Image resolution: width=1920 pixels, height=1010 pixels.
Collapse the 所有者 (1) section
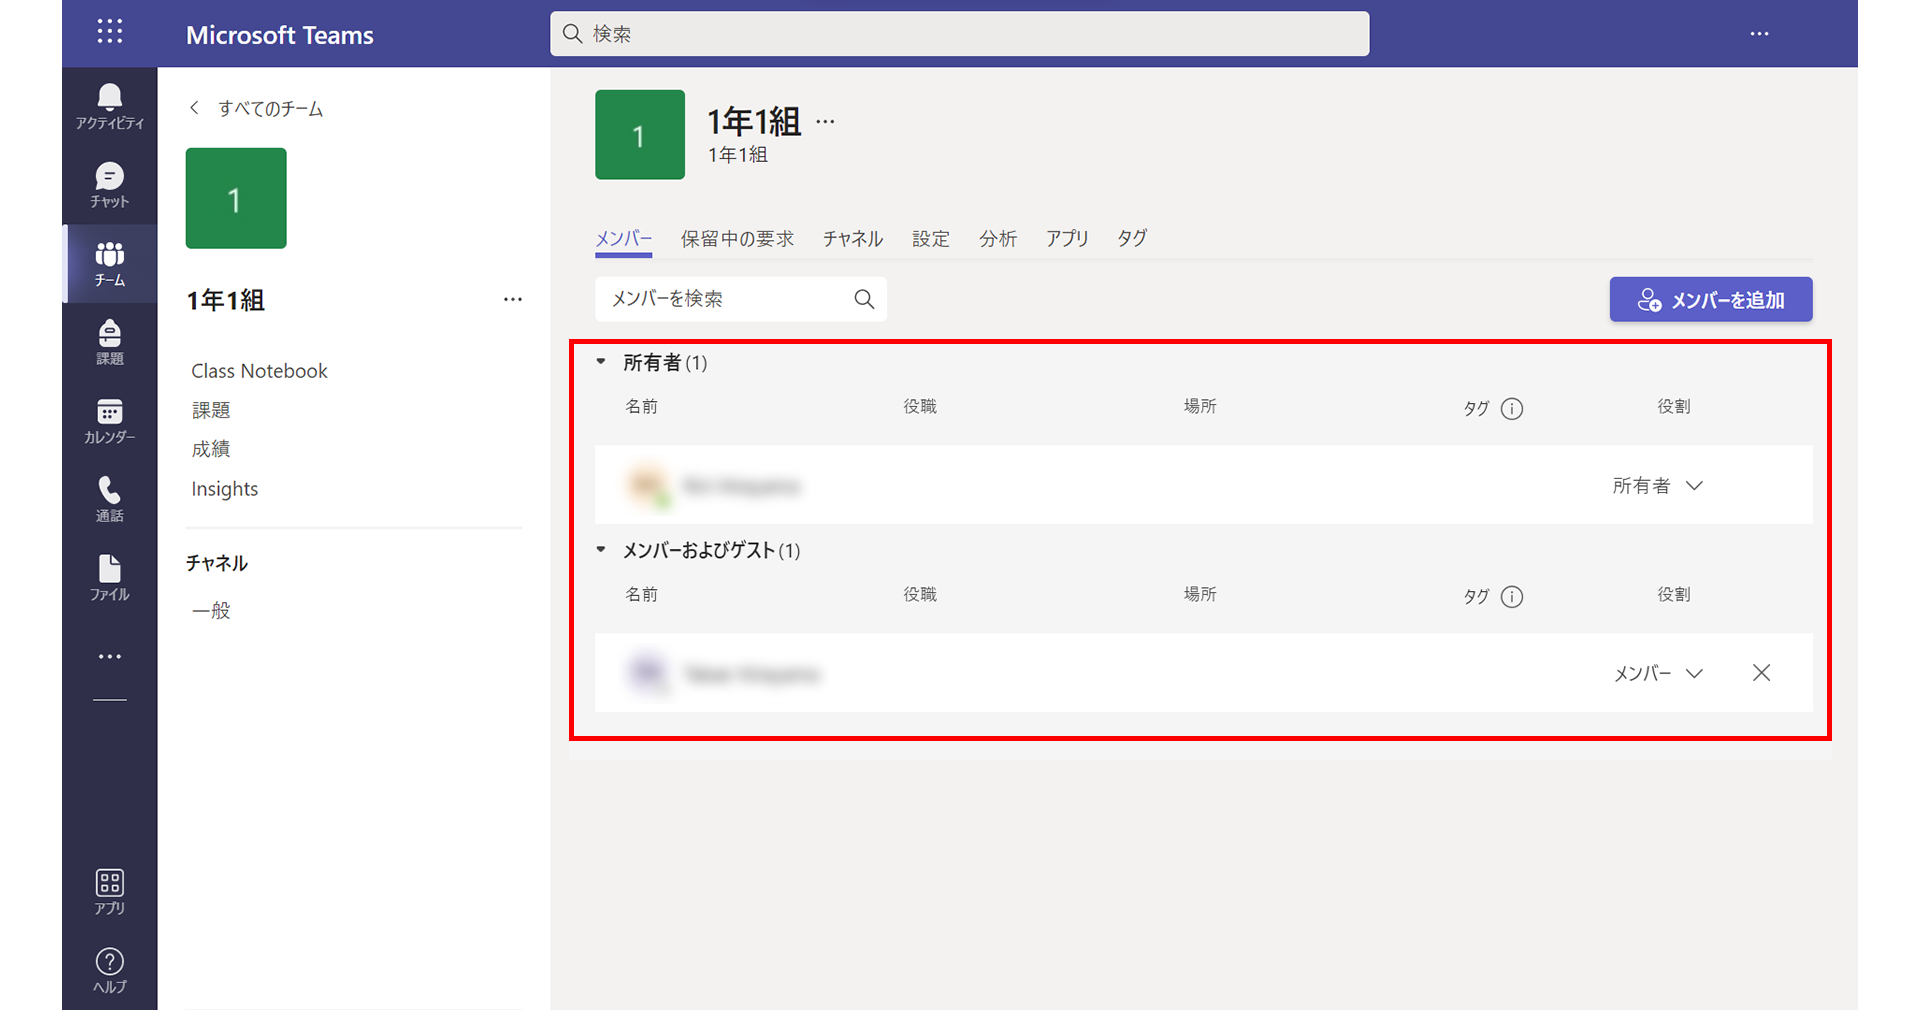pos(601,362)
